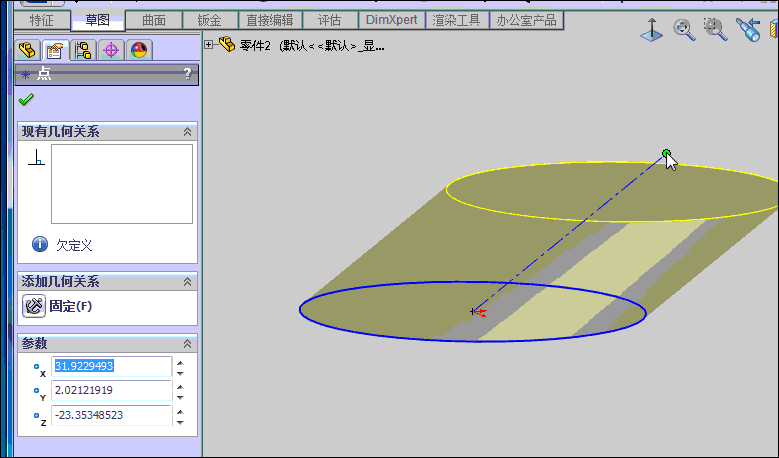Open the ConfigurationManager panel icon

pos(83,50)
